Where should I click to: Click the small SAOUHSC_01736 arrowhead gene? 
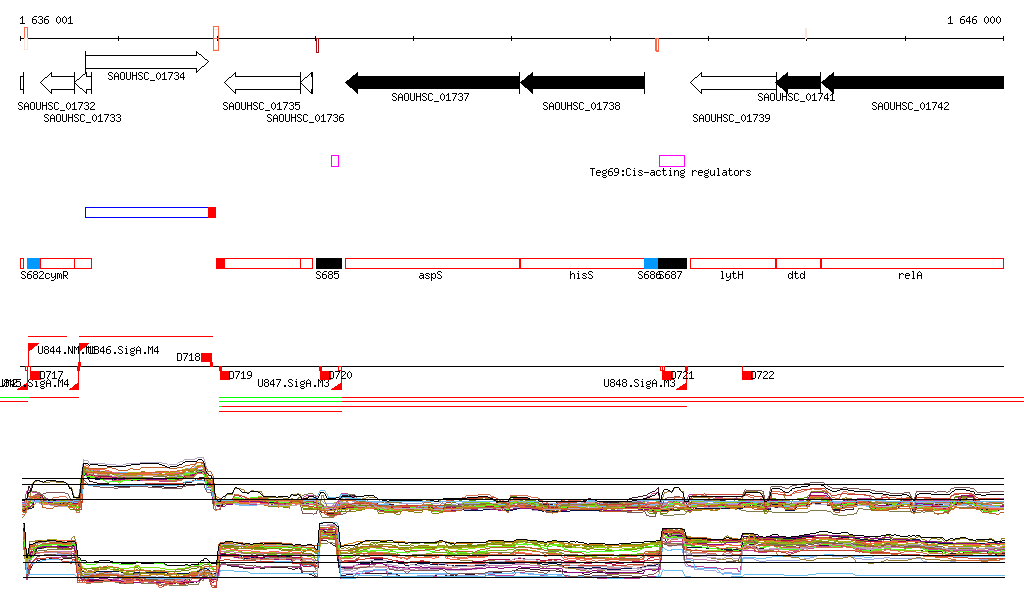pyautogui.click(x=307, y=83)
